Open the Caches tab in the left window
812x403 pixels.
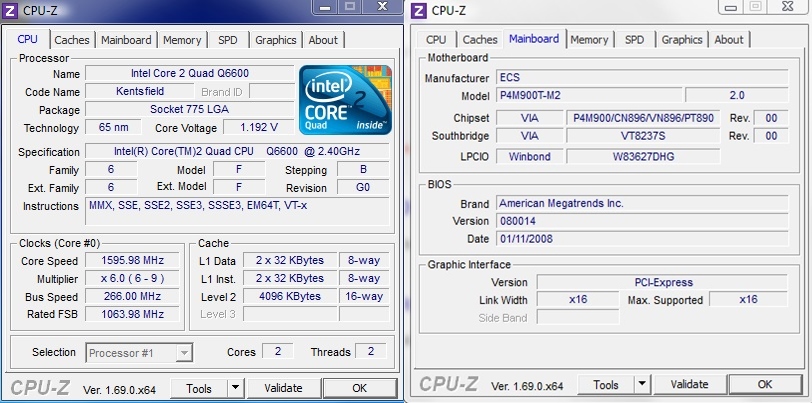(x=72, y=40)
